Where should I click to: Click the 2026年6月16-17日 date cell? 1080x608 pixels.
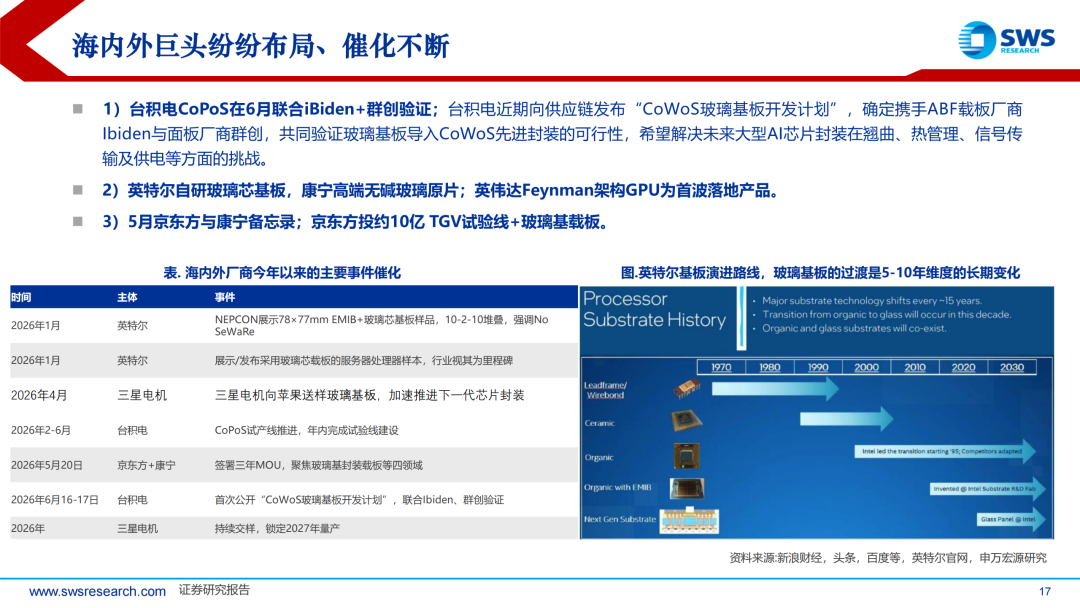(54, 500)
